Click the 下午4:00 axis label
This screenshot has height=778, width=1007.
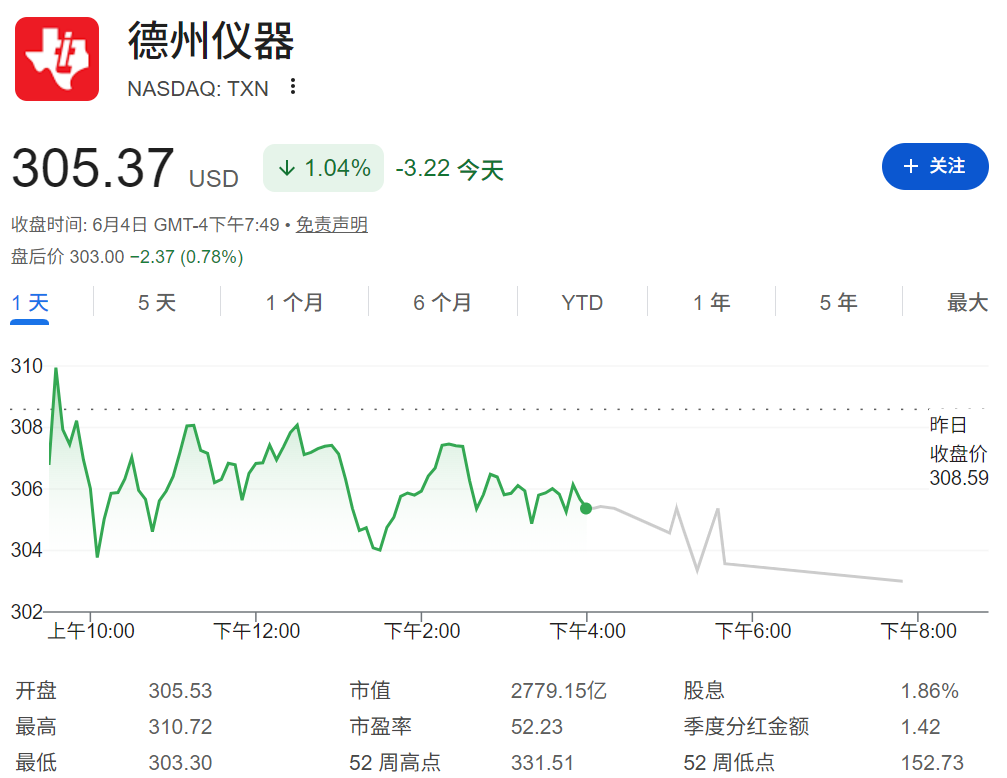tap(587, 631)
